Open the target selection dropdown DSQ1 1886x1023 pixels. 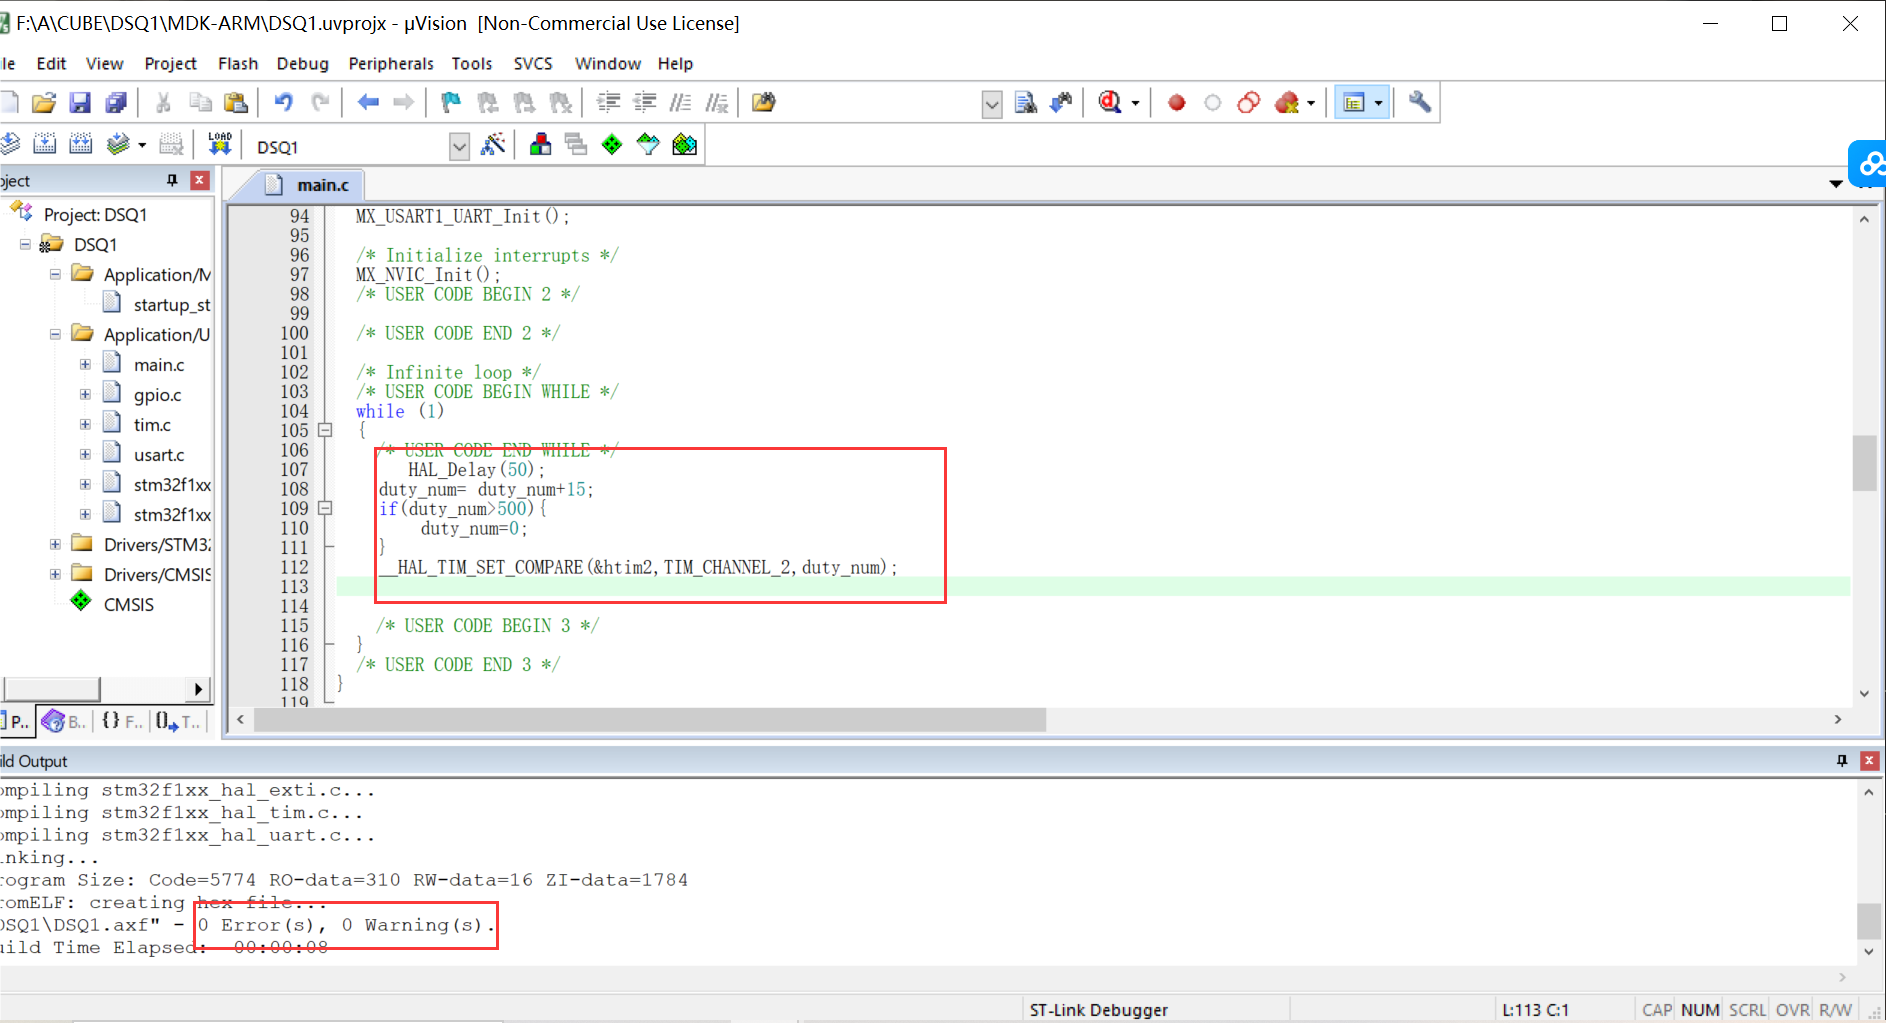pyautogui.click(x=459, y=147)
